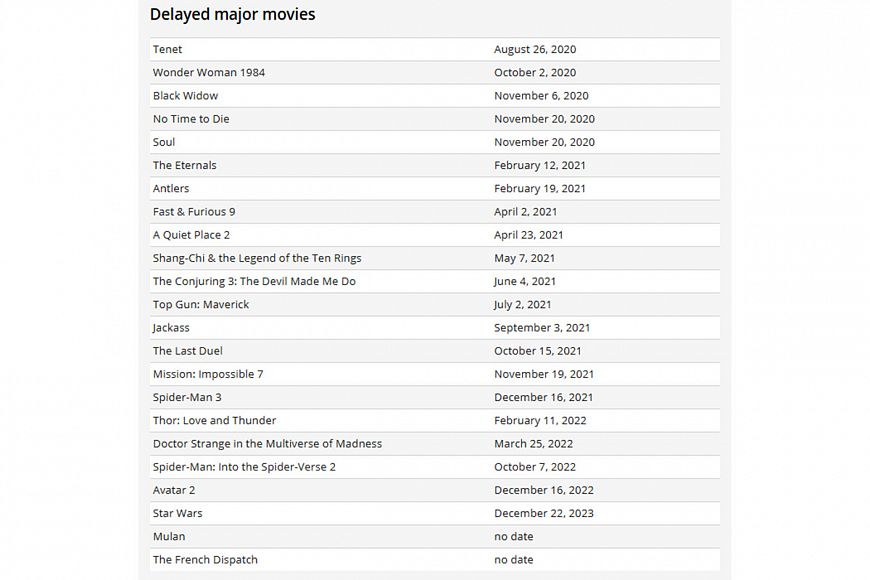
Task: Select the Avatar 2 row
Action: 174,490
